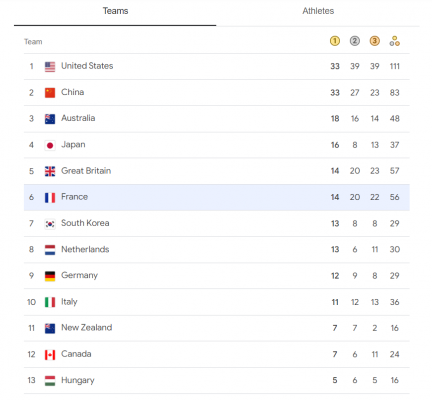This screenshot has width=432, height=400.
Task: Open the France team row
Action: coord(217,197)
